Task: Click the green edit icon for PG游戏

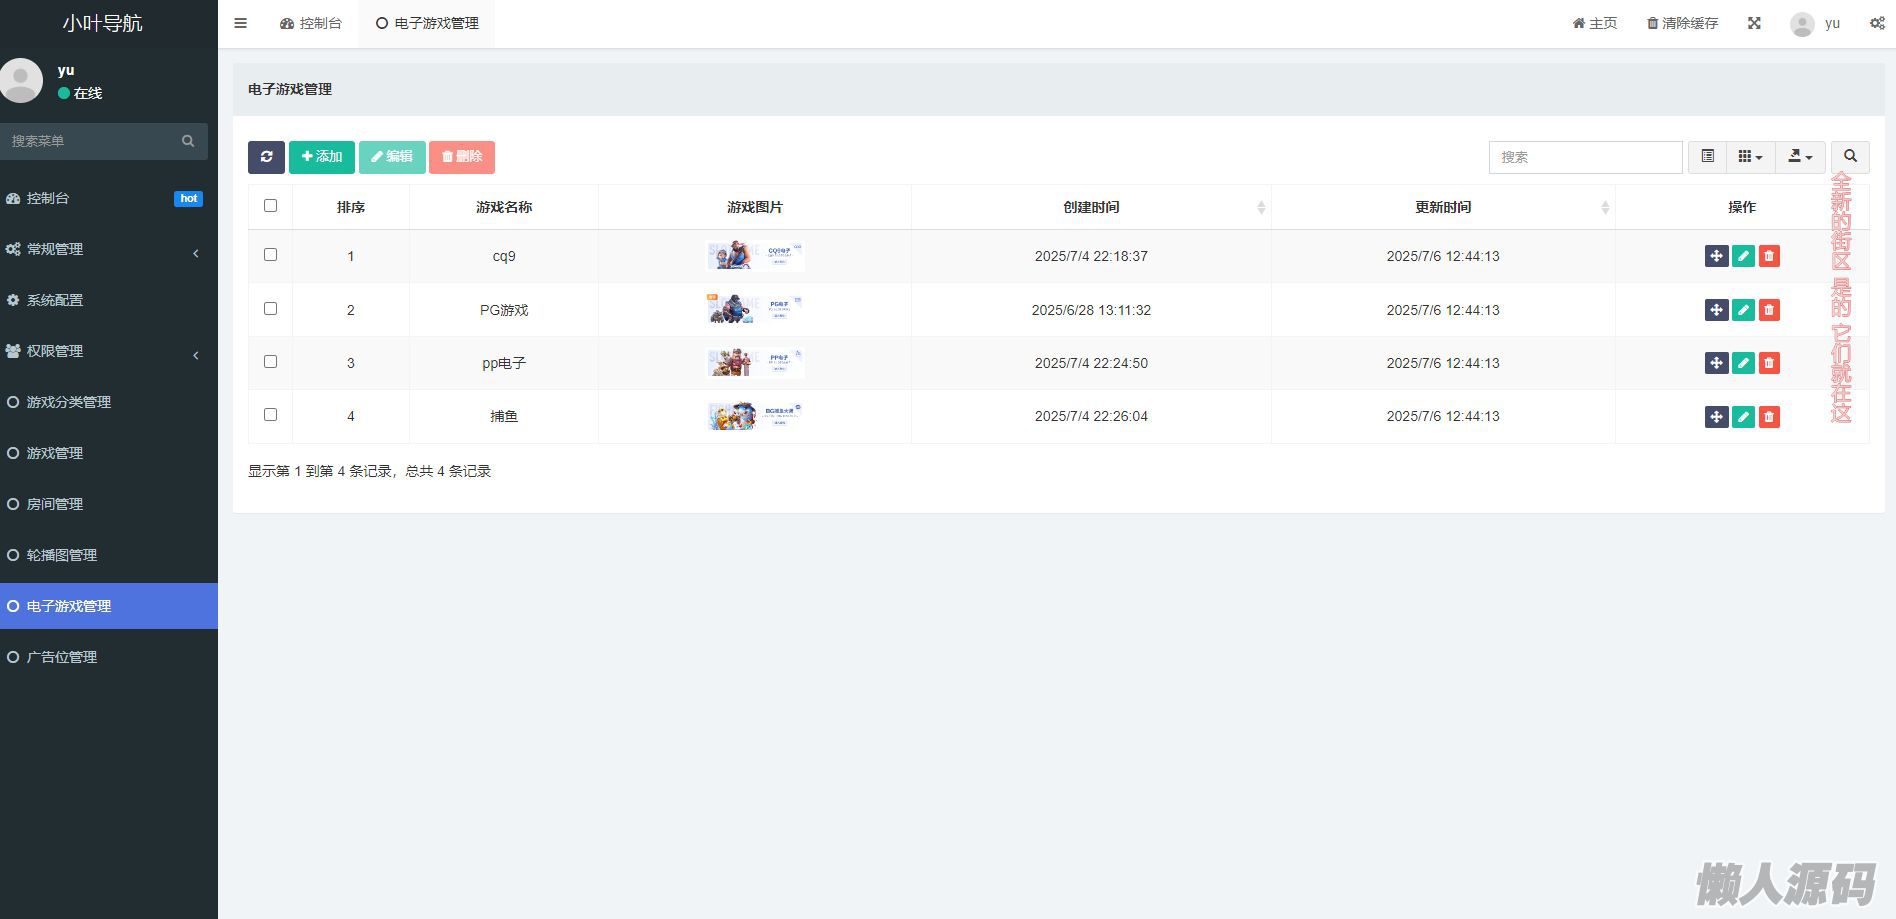Action: 1743,310
